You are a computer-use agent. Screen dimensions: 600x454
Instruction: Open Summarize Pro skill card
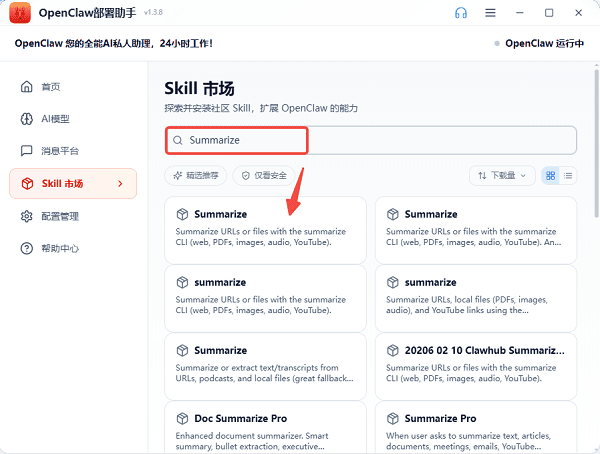click(x=476, y=428)
